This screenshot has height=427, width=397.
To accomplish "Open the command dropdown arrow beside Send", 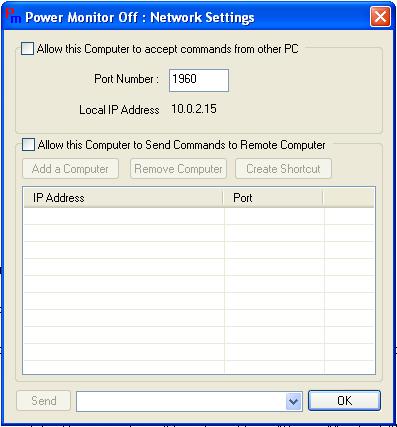I will pyautogui.click(x=294, y=401).
